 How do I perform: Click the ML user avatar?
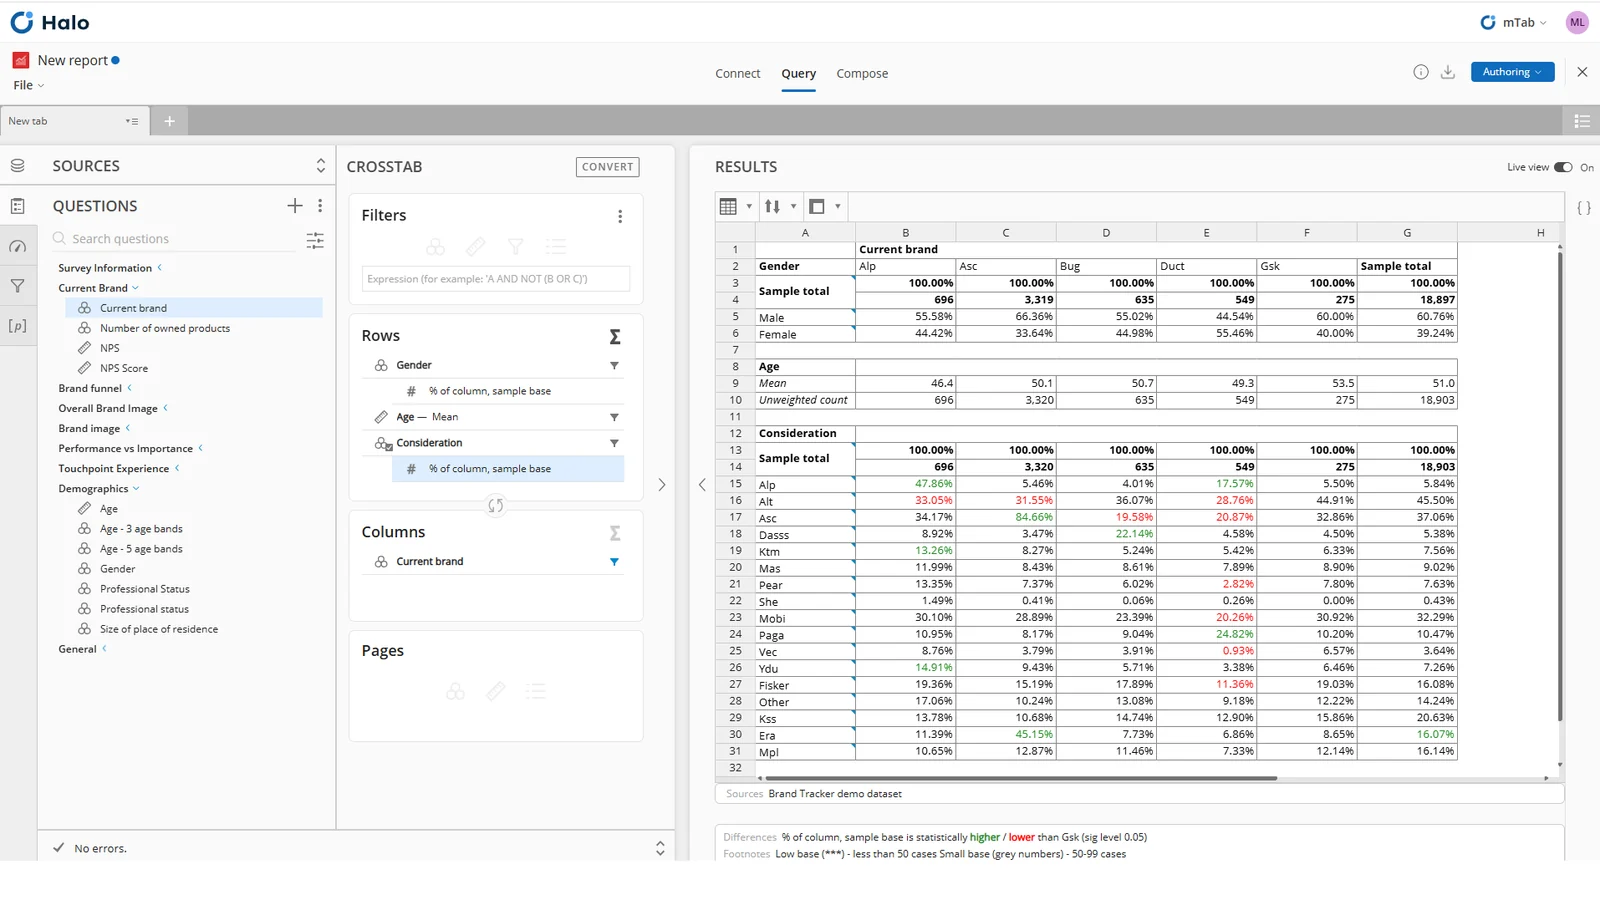coord(1577,22)
